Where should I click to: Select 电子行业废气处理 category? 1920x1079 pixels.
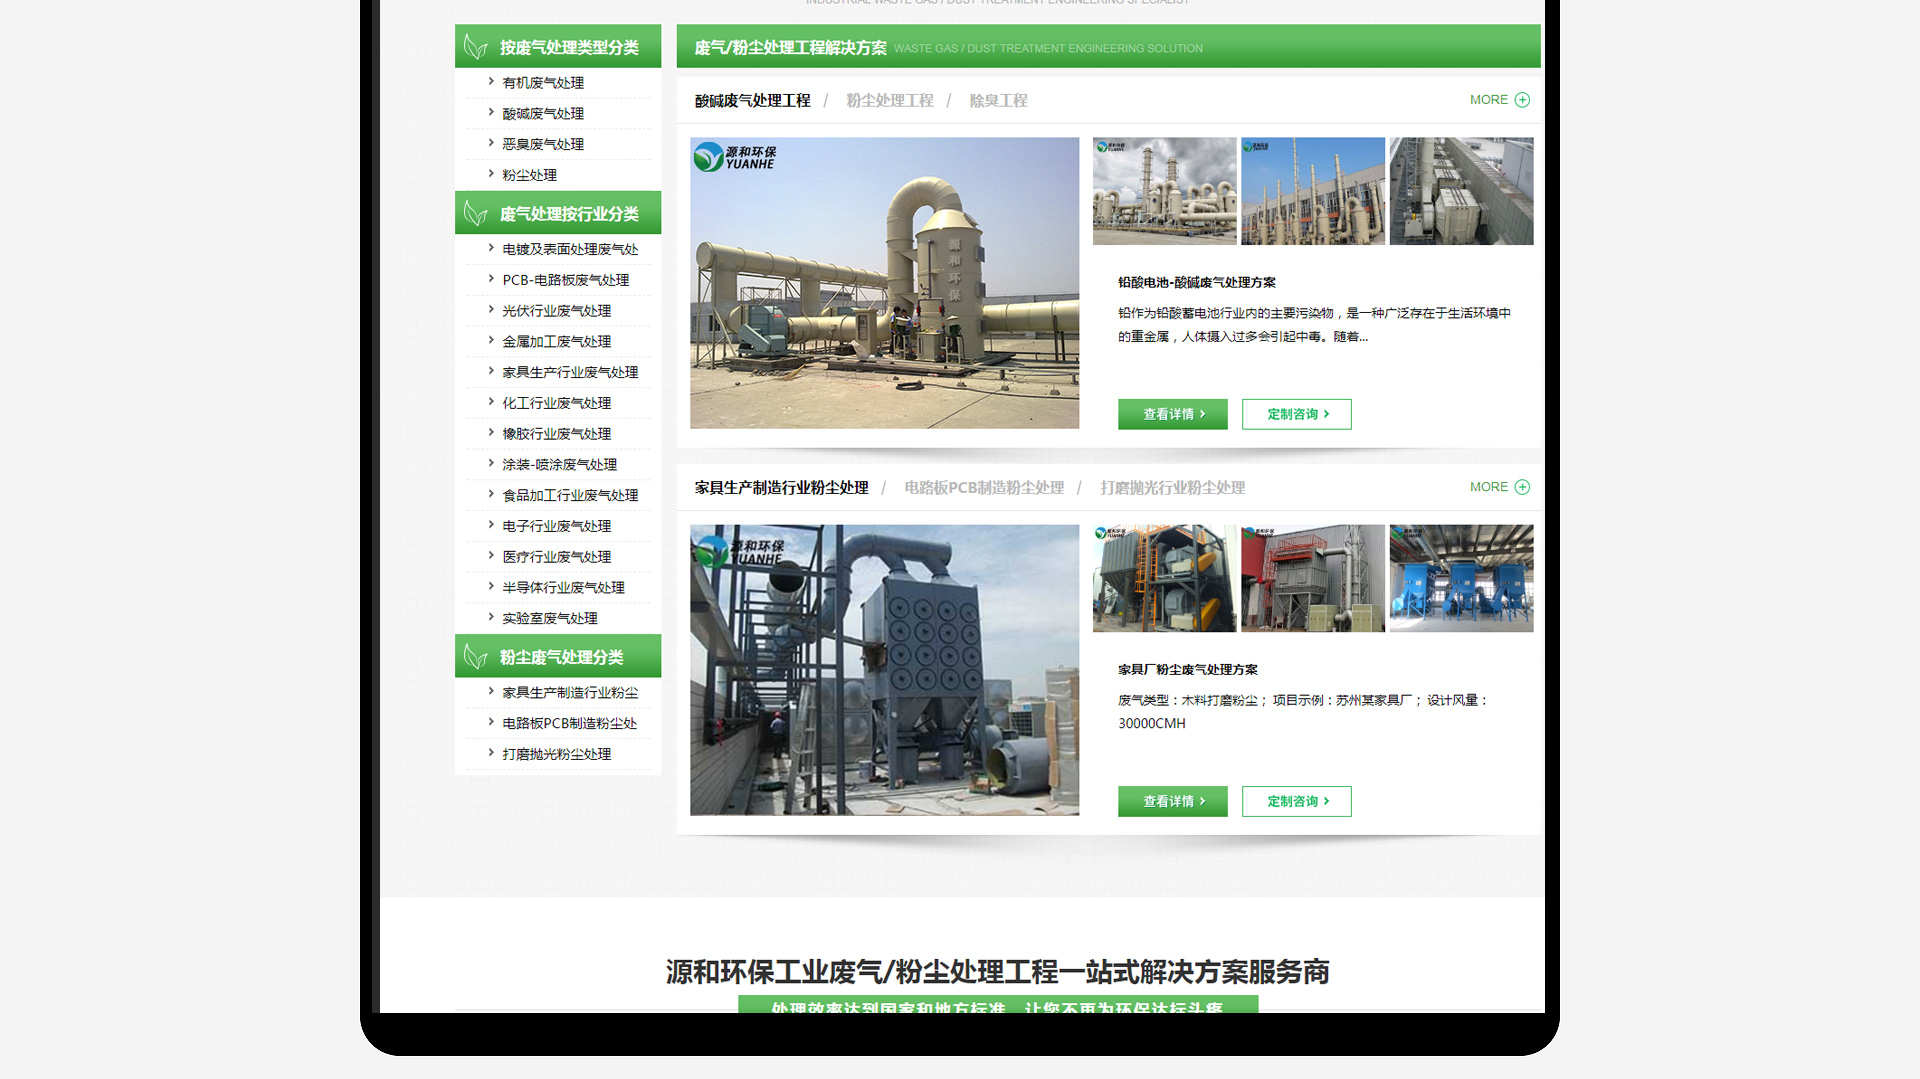pos(556,526)
